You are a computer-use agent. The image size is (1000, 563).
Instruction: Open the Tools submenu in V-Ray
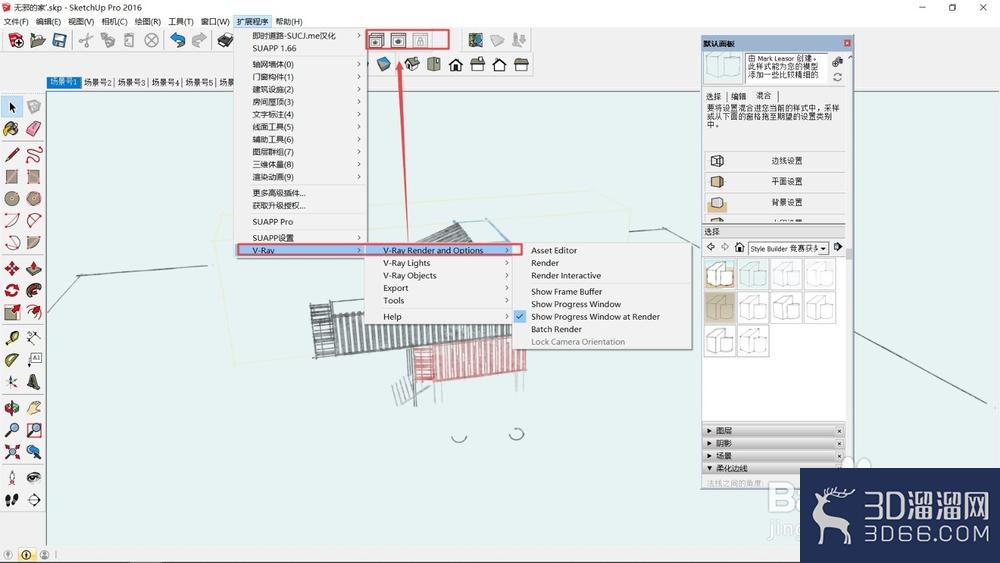[x=438, y=300]
